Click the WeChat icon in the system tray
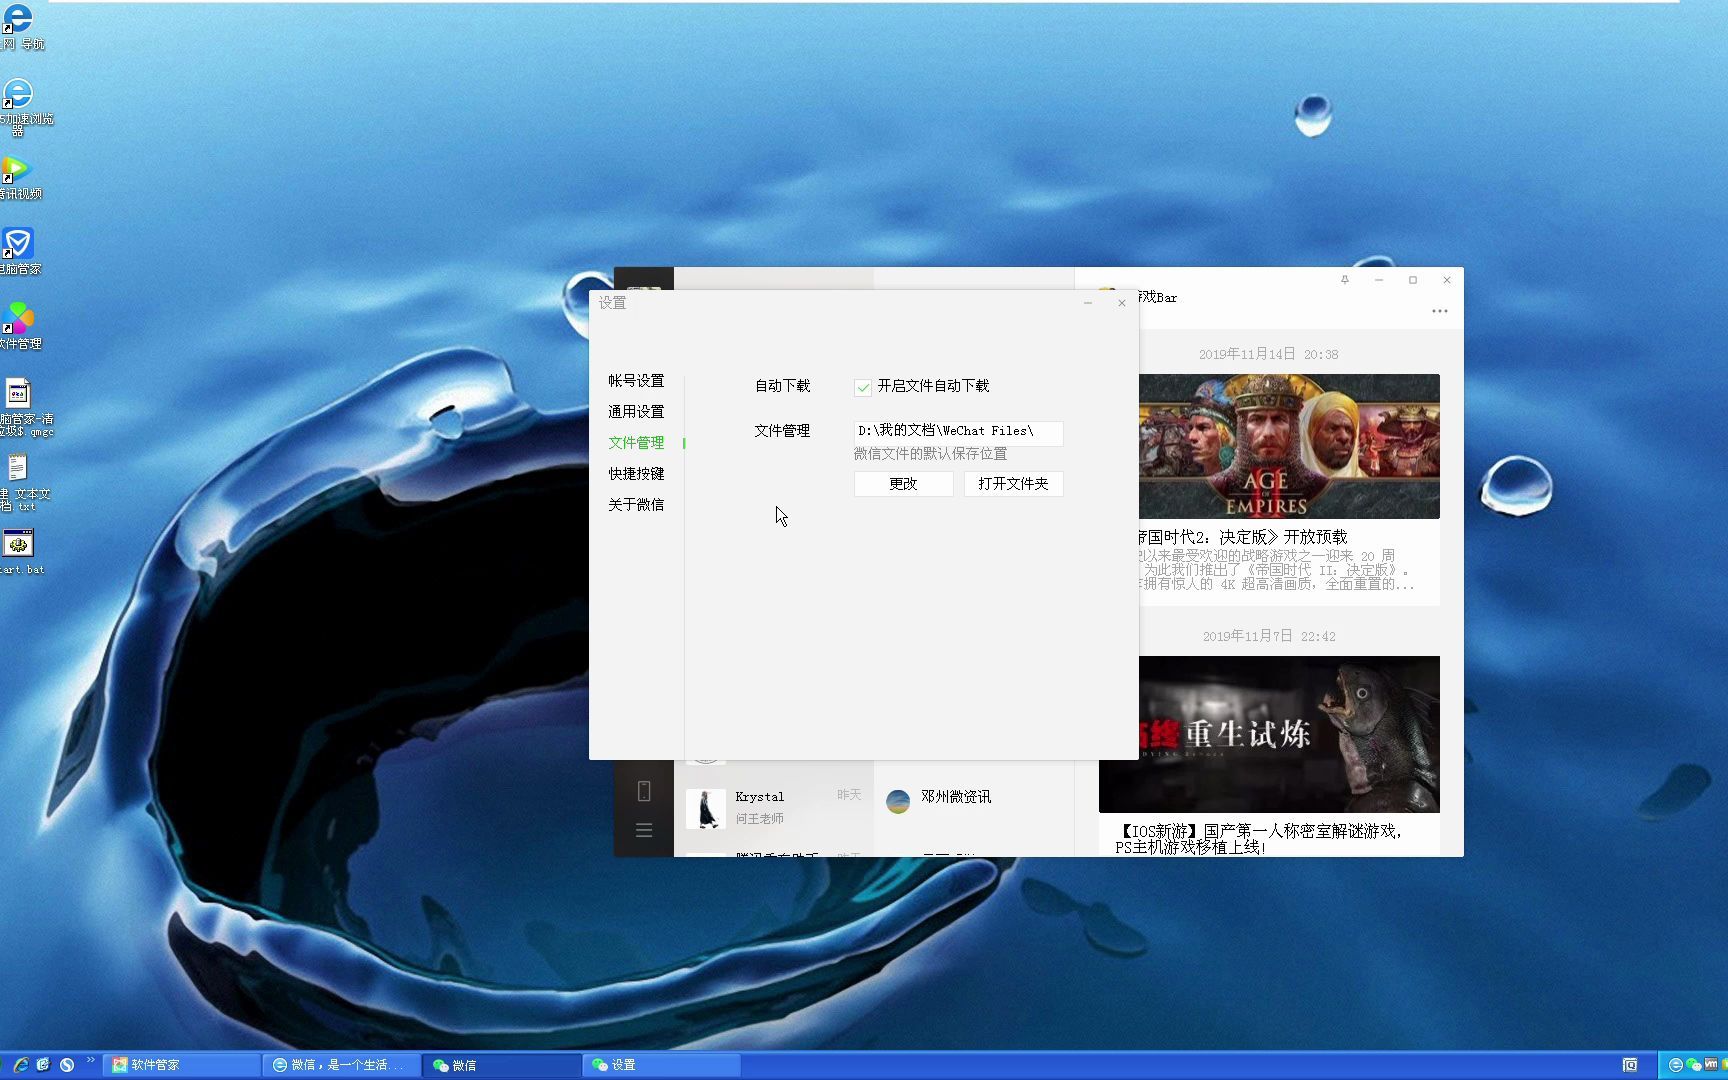Viewport: 1728px width, 1080px height. [1693, 1065]
